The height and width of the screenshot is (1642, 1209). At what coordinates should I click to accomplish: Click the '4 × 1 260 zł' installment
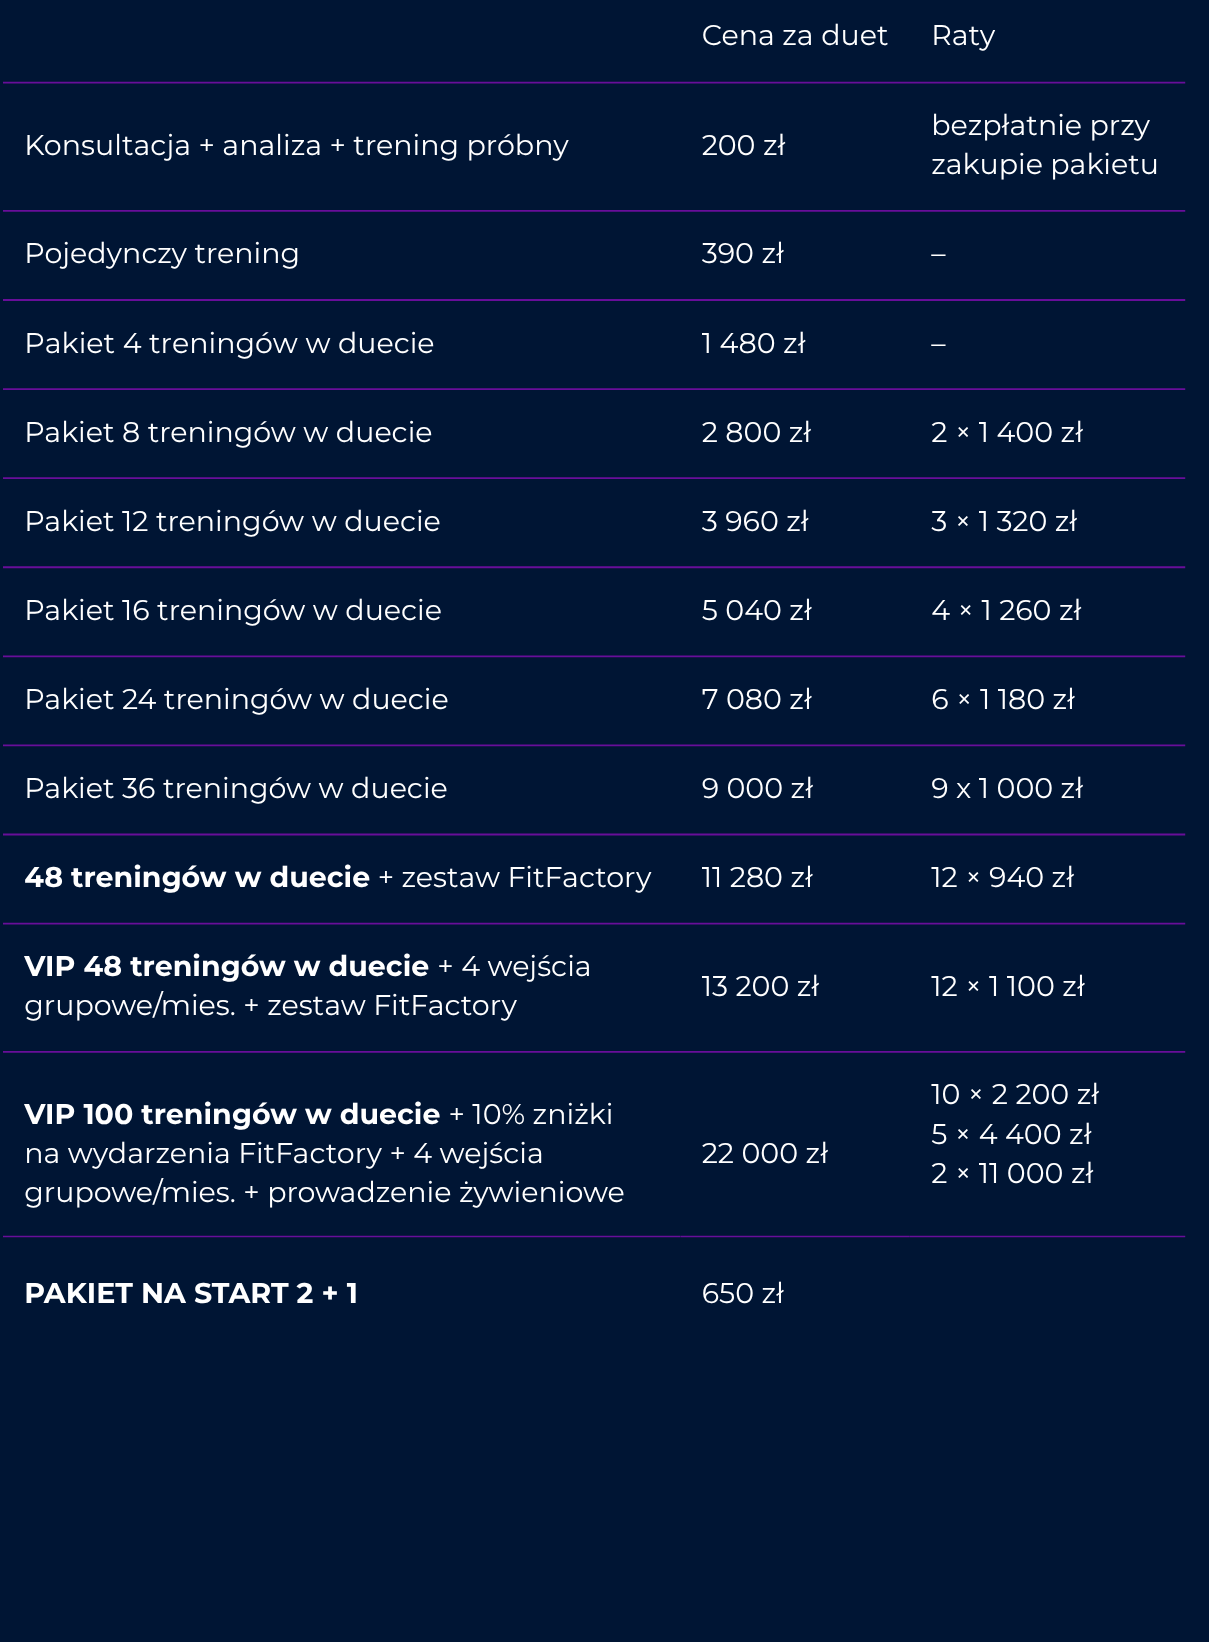point(1006,611)
